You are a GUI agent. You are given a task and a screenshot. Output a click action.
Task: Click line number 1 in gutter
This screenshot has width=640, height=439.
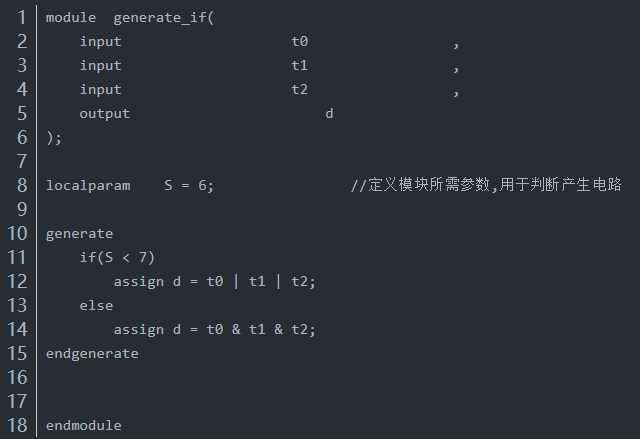(21, 18)
